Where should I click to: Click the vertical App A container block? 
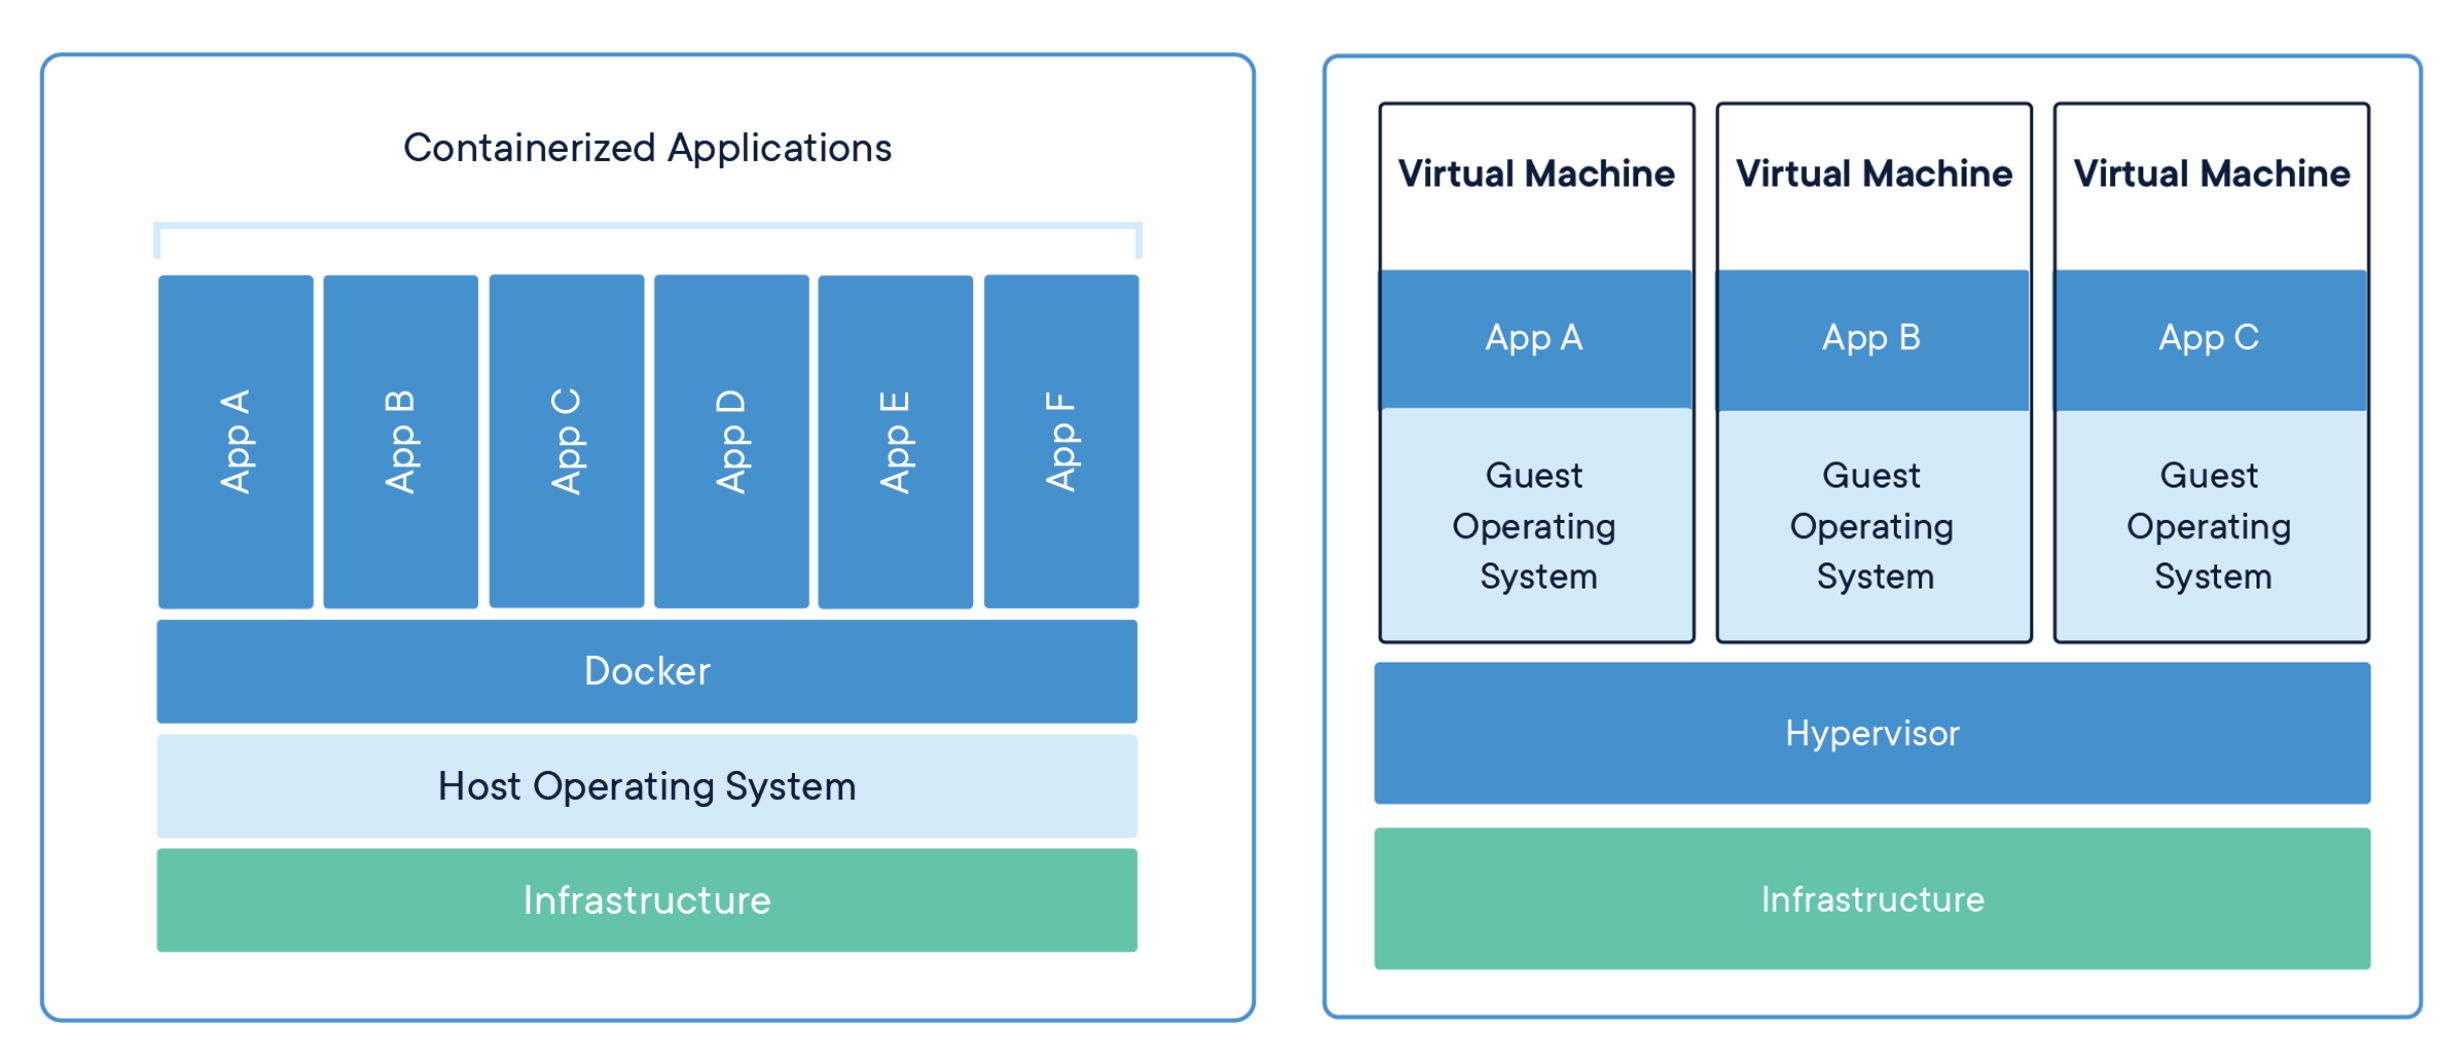pos(235,441)
